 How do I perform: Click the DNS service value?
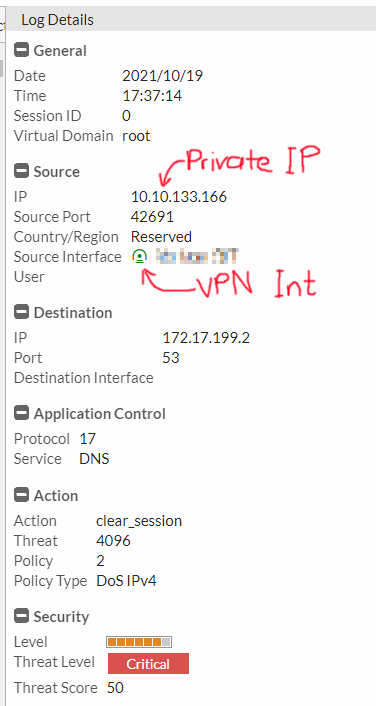94,459
